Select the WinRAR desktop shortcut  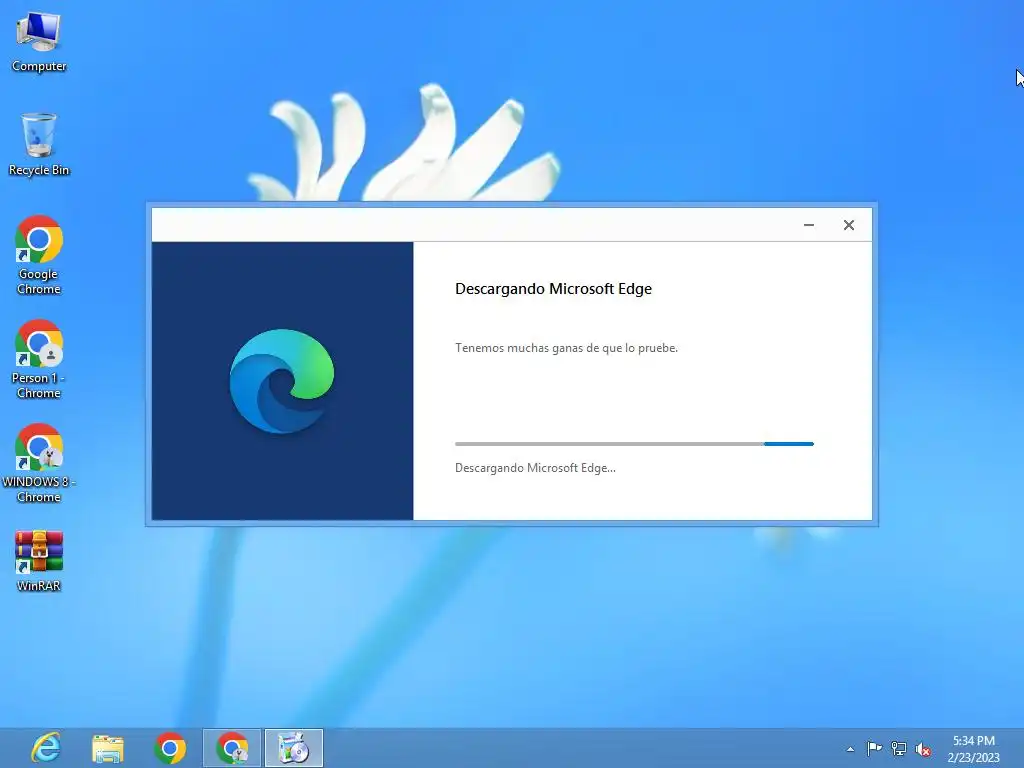tap(39, 561)
